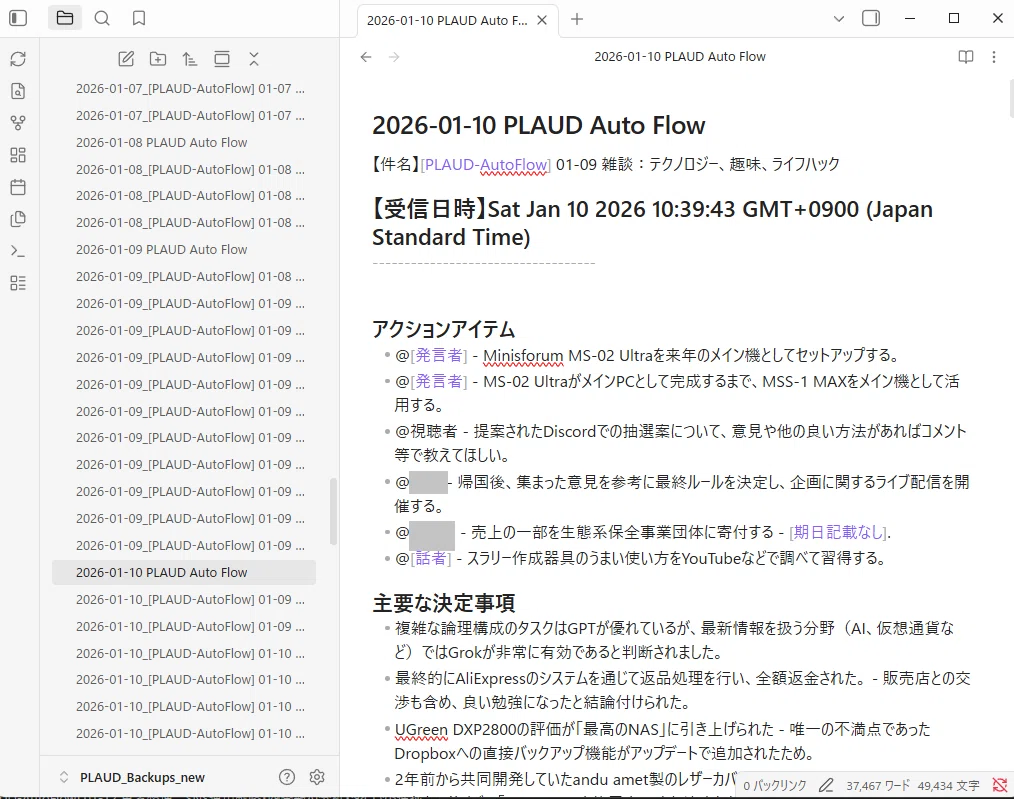
Task: Open the help question-mark icon
Action: point(286,777)
